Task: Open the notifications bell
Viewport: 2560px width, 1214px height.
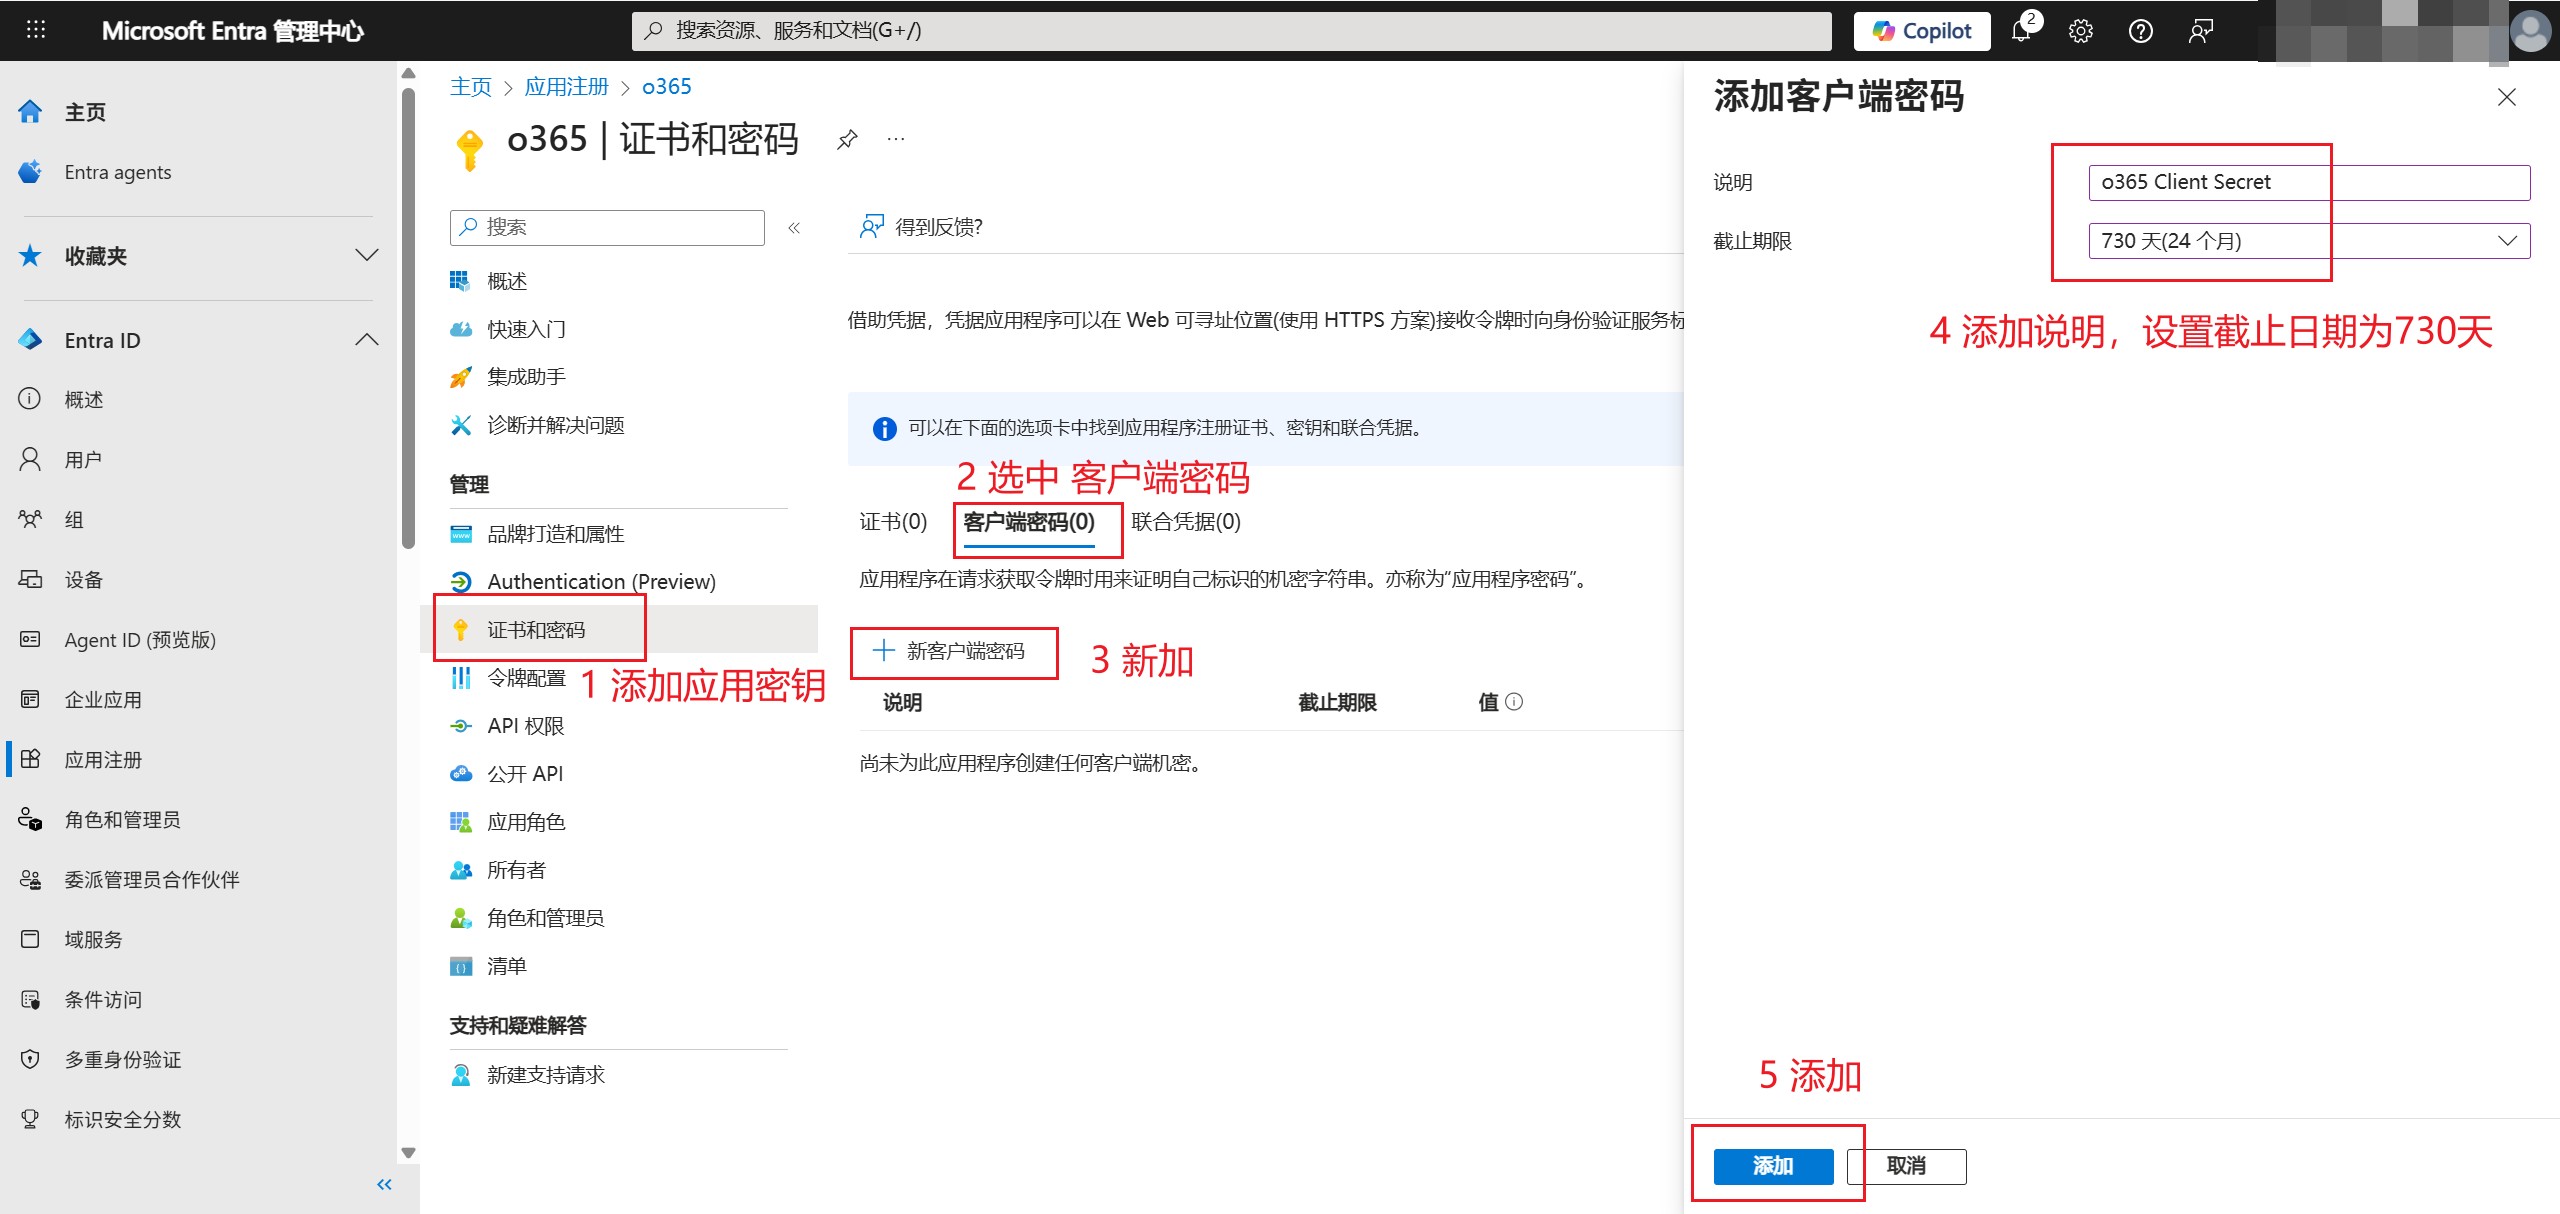Action: [2022, 30]
